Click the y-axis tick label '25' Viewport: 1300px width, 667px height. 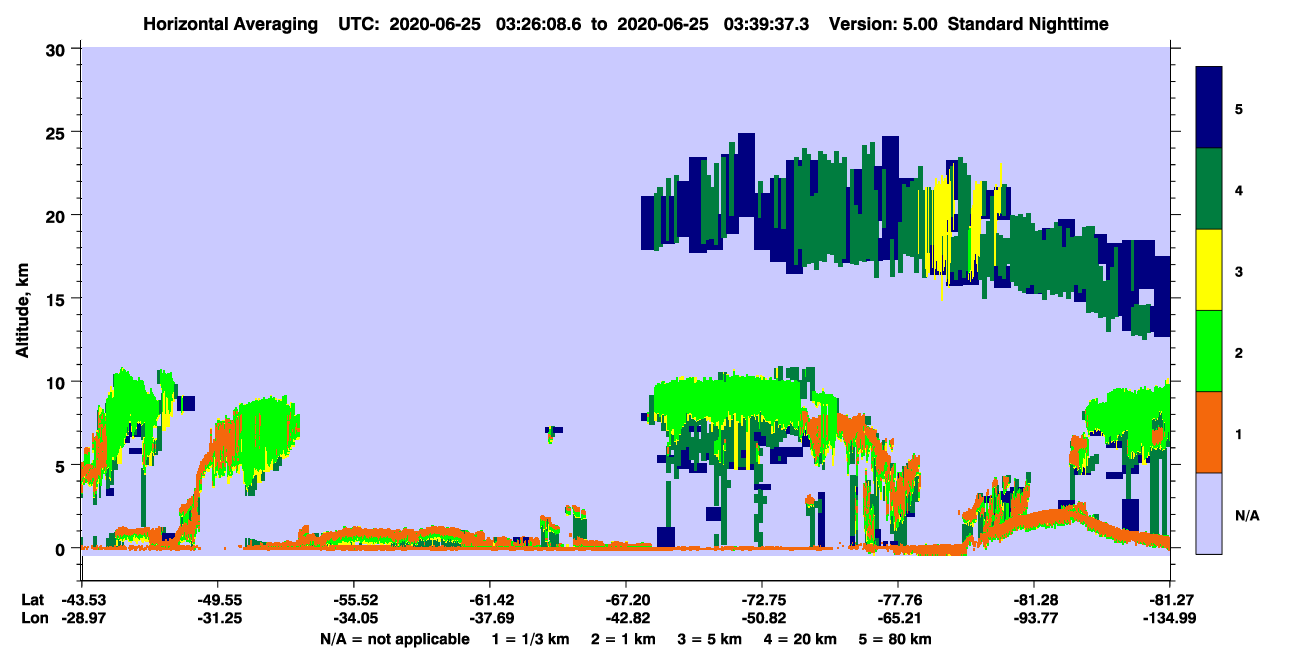(58, 132)
